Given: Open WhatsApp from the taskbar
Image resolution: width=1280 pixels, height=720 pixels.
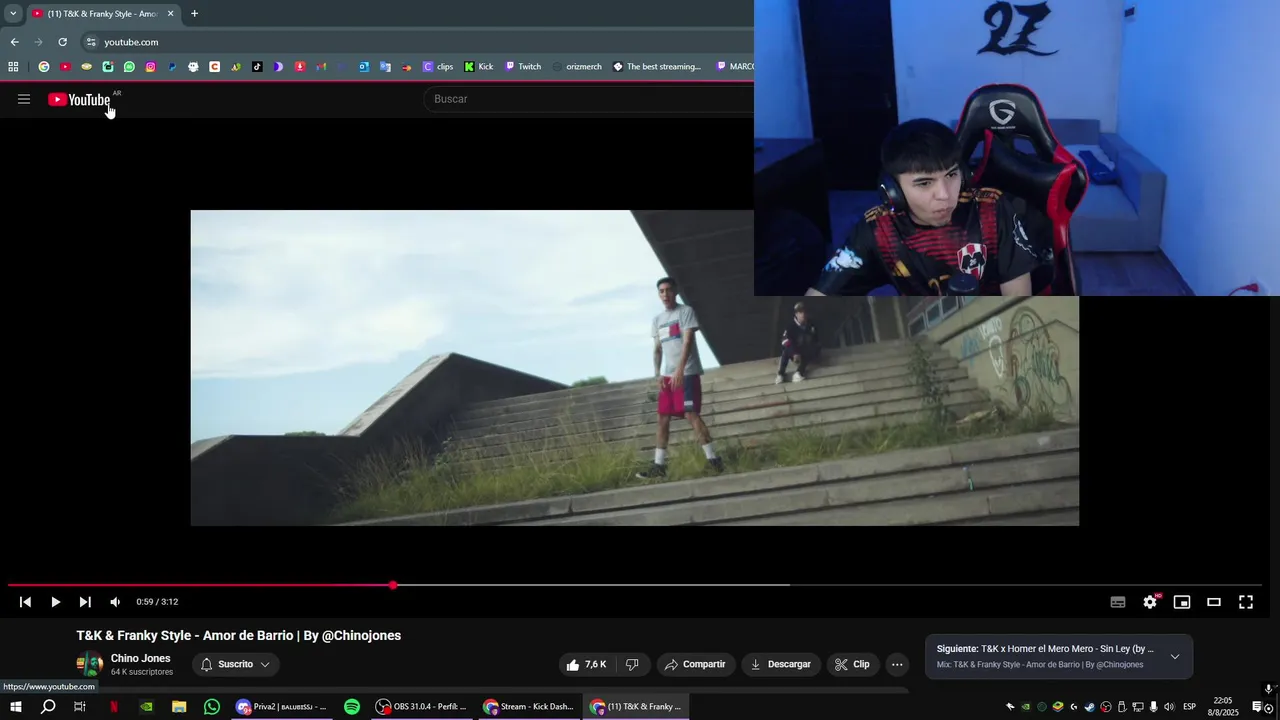Looking at the screenshot, I should (212, 707).
